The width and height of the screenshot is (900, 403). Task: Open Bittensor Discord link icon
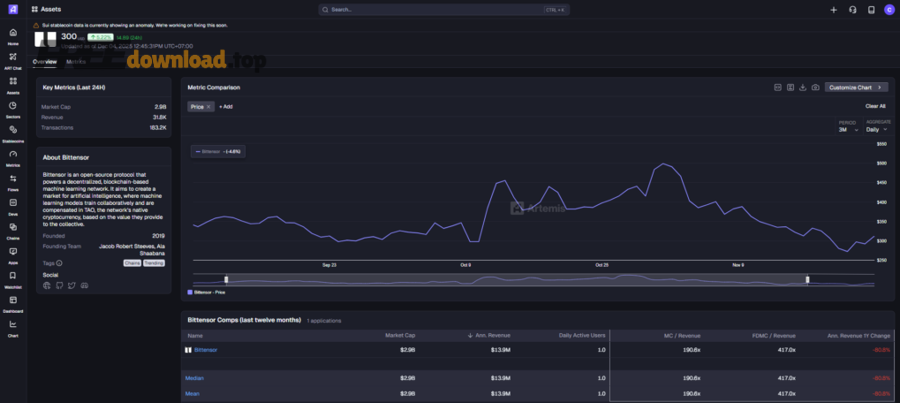pyautogui.click(x=84, y=285)
